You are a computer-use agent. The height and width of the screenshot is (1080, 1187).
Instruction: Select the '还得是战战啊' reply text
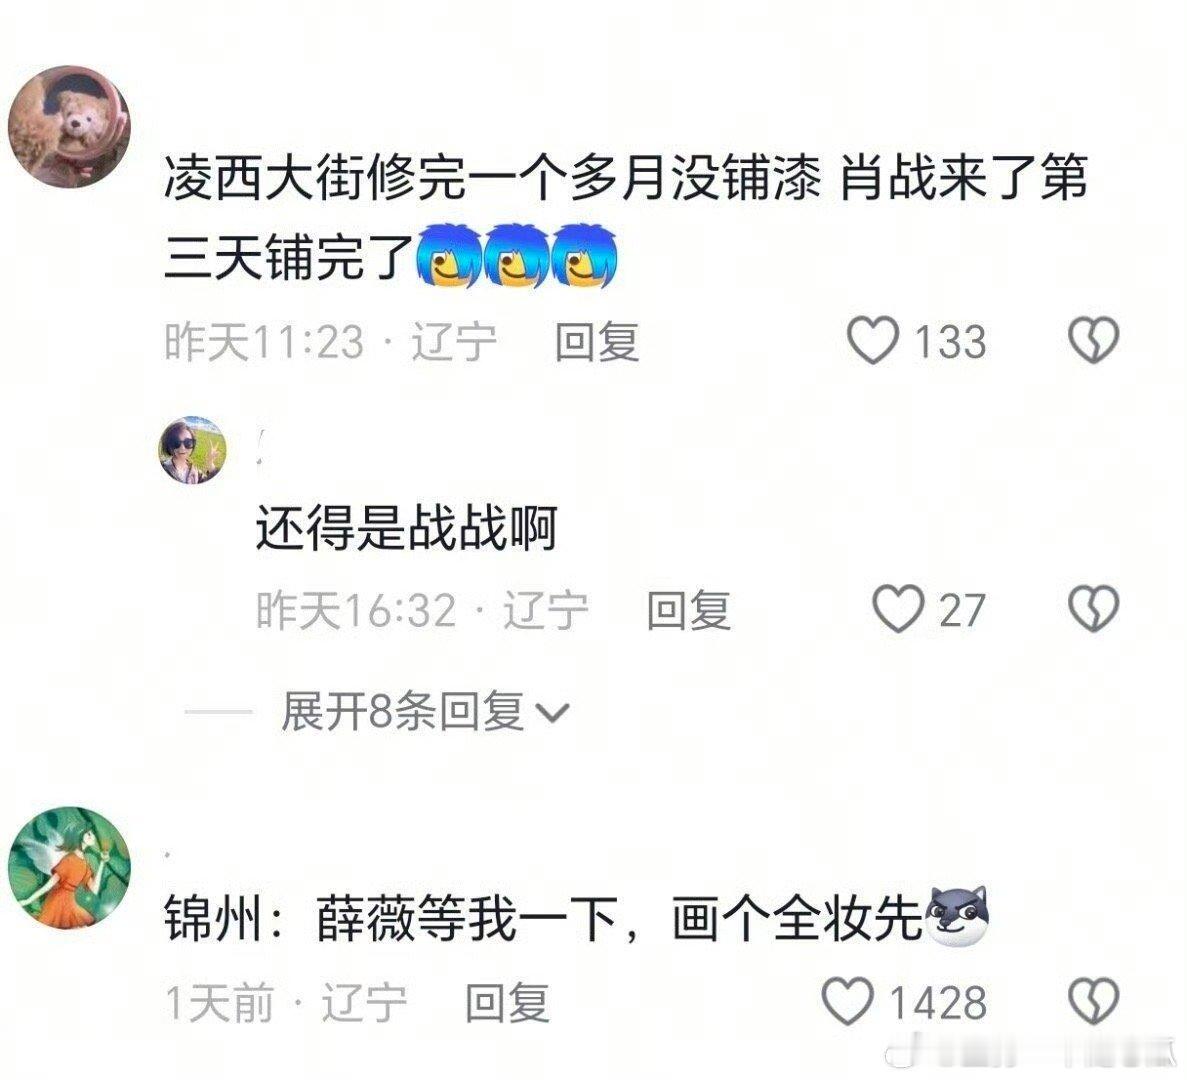[x=407, y=528]
